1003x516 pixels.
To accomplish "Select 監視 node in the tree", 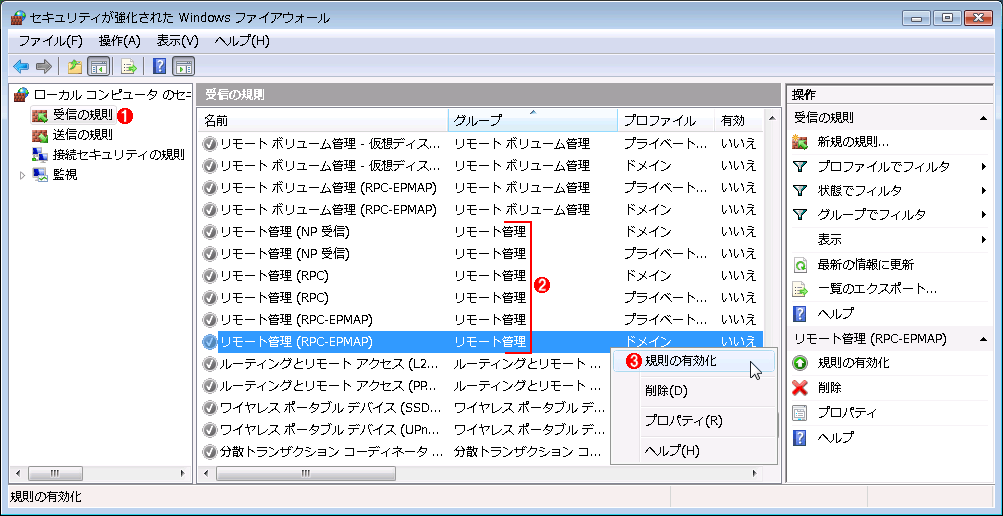I will (65, 174).
